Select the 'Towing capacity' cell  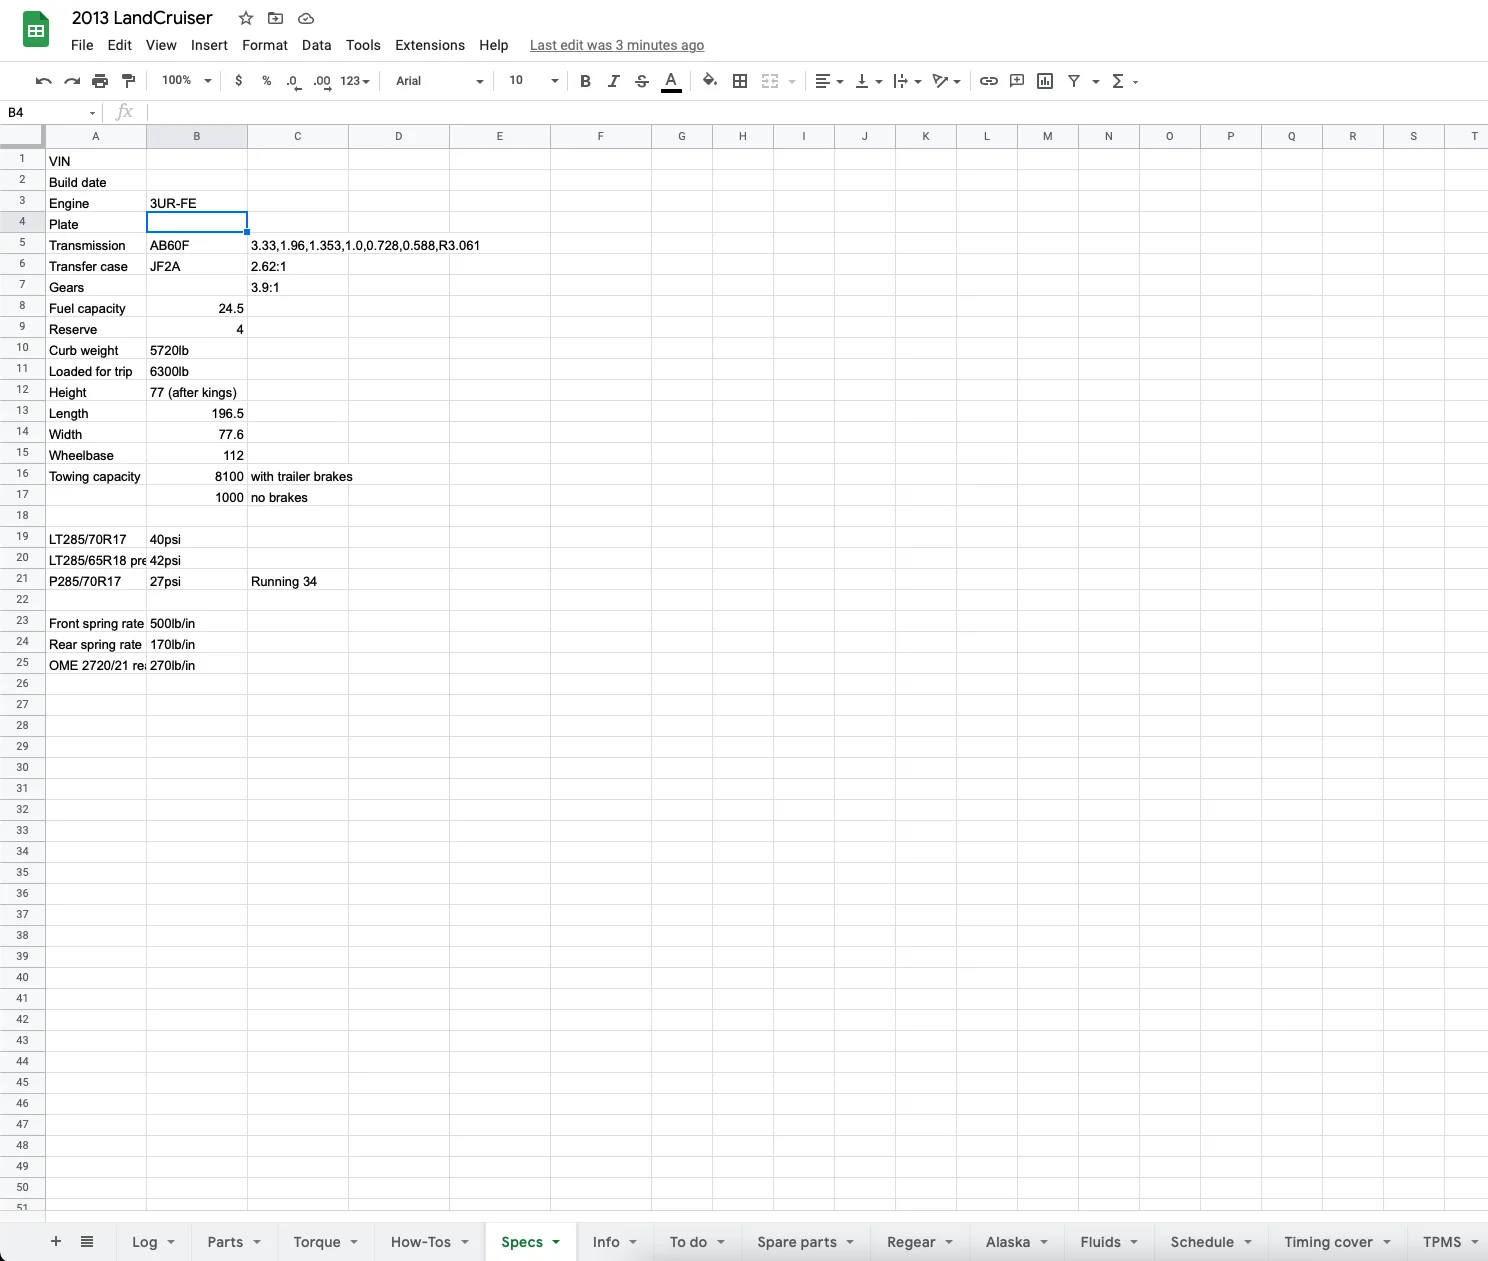pos(96,476)
